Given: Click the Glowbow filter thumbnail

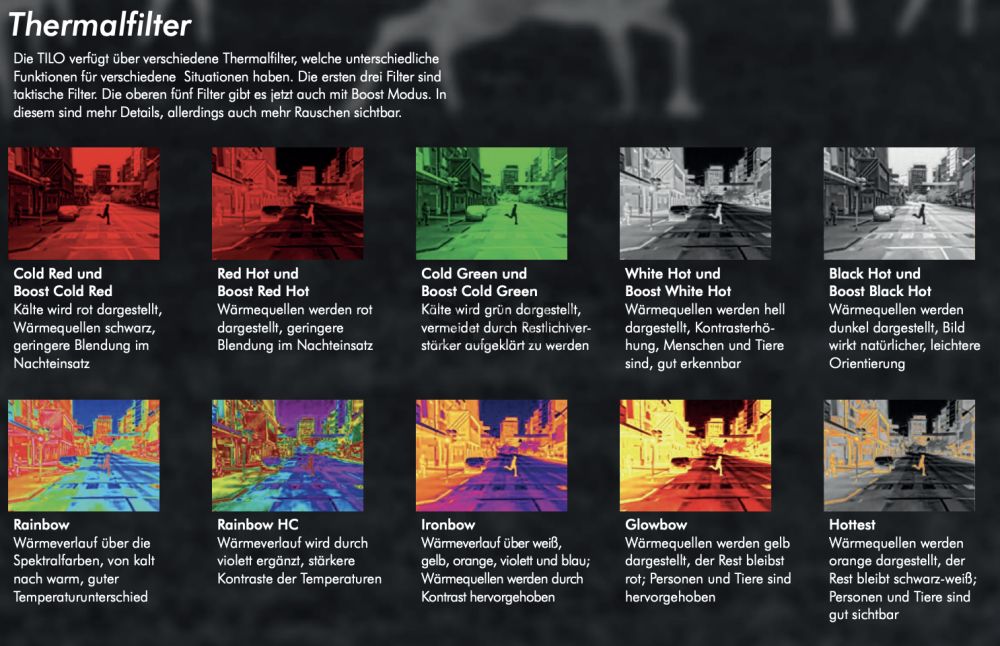Looking at the screenshot, I should 695,455.
